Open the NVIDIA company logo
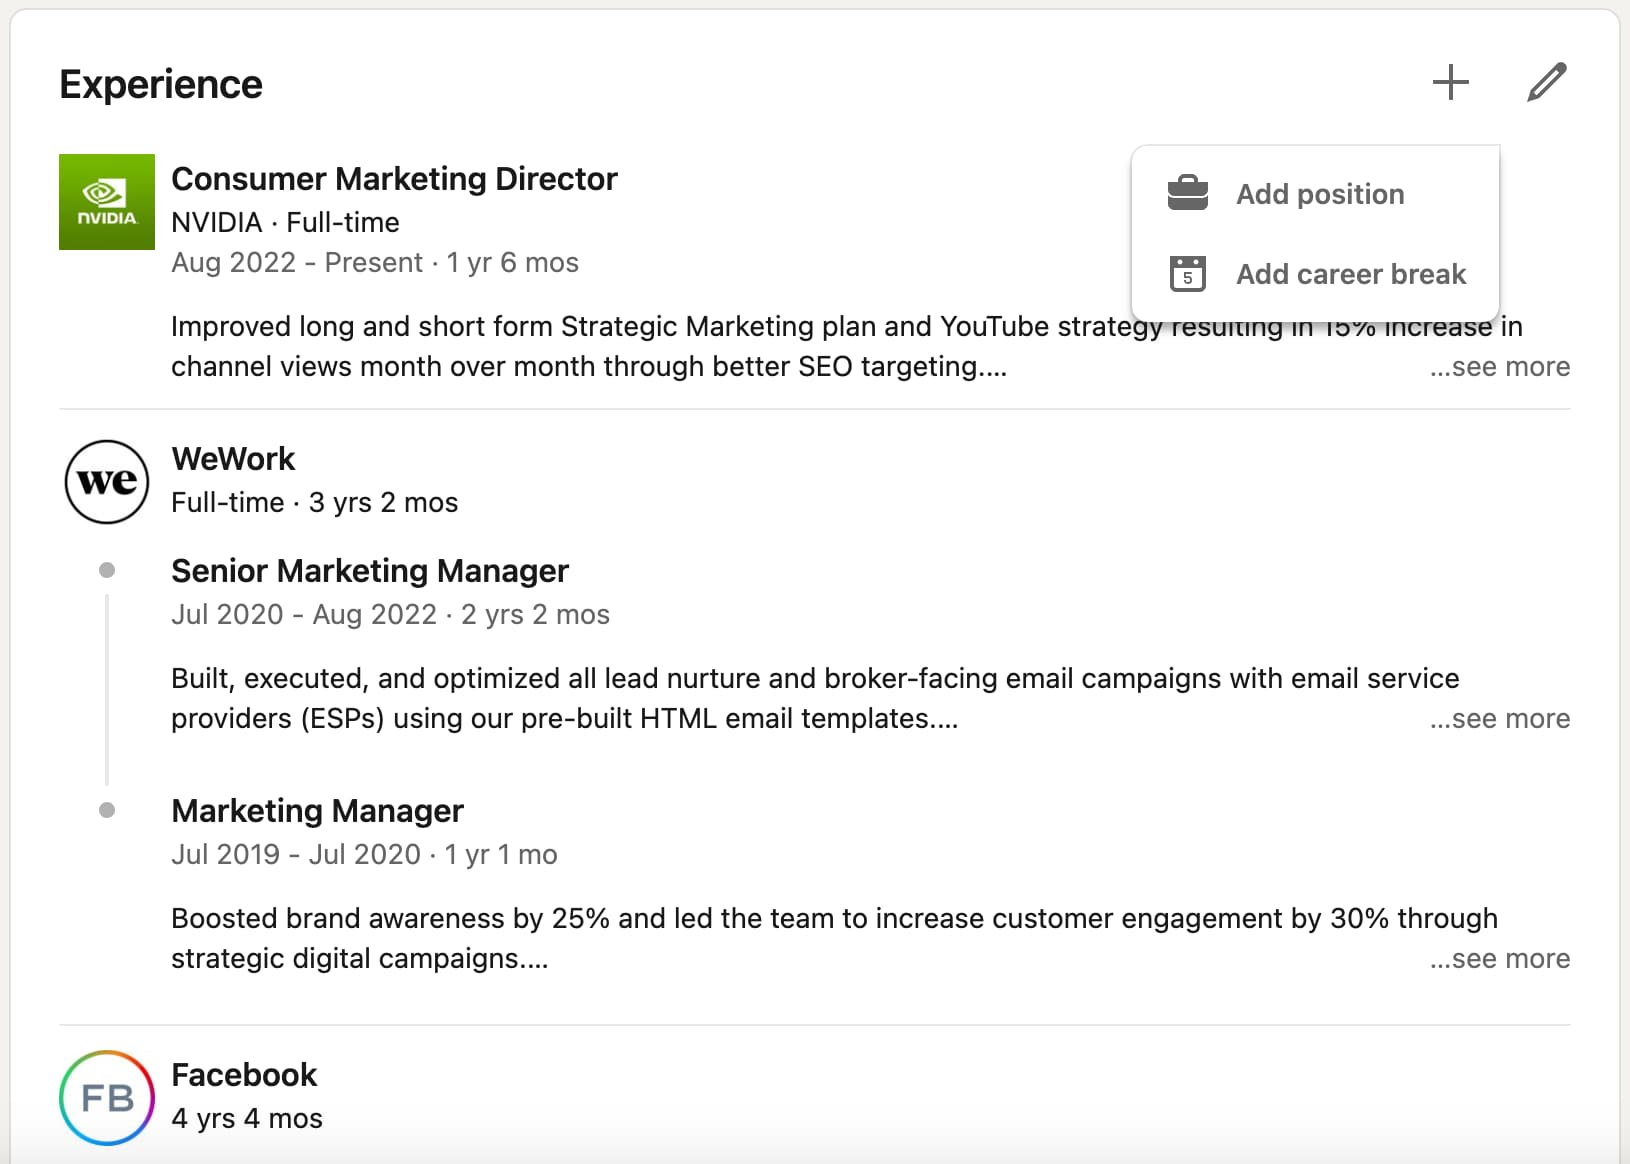The width and height of the screenshot is (1630, 1164). click(107, 202)
